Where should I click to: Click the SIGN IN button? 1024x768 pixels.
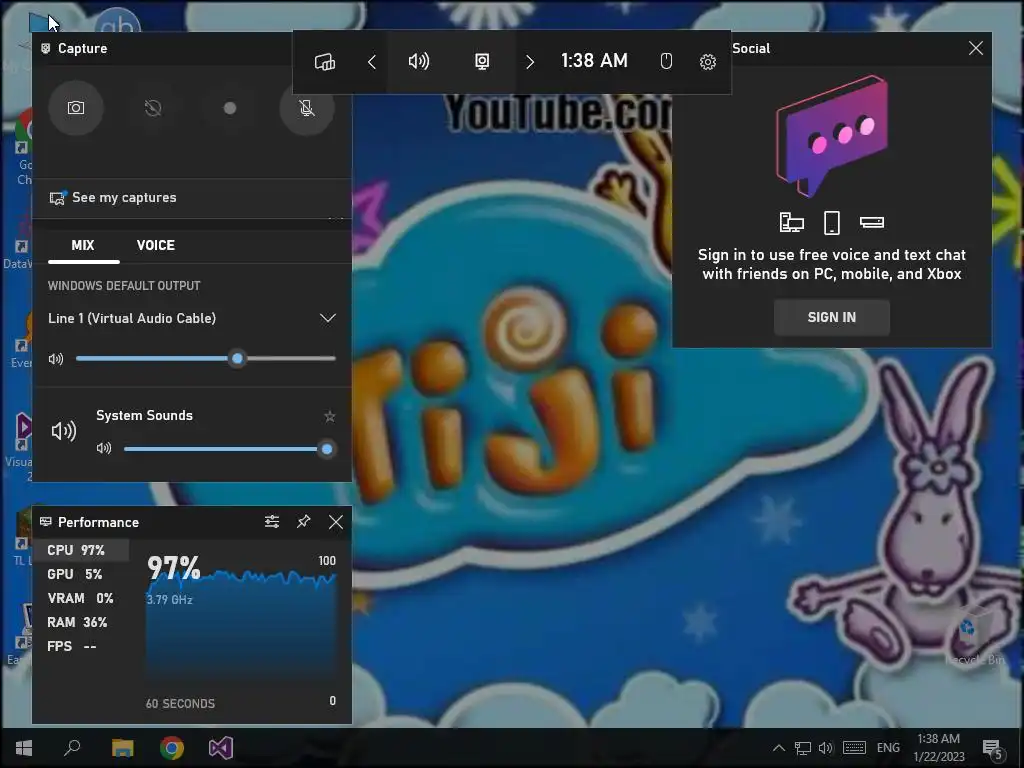click(x=831, y=317)
